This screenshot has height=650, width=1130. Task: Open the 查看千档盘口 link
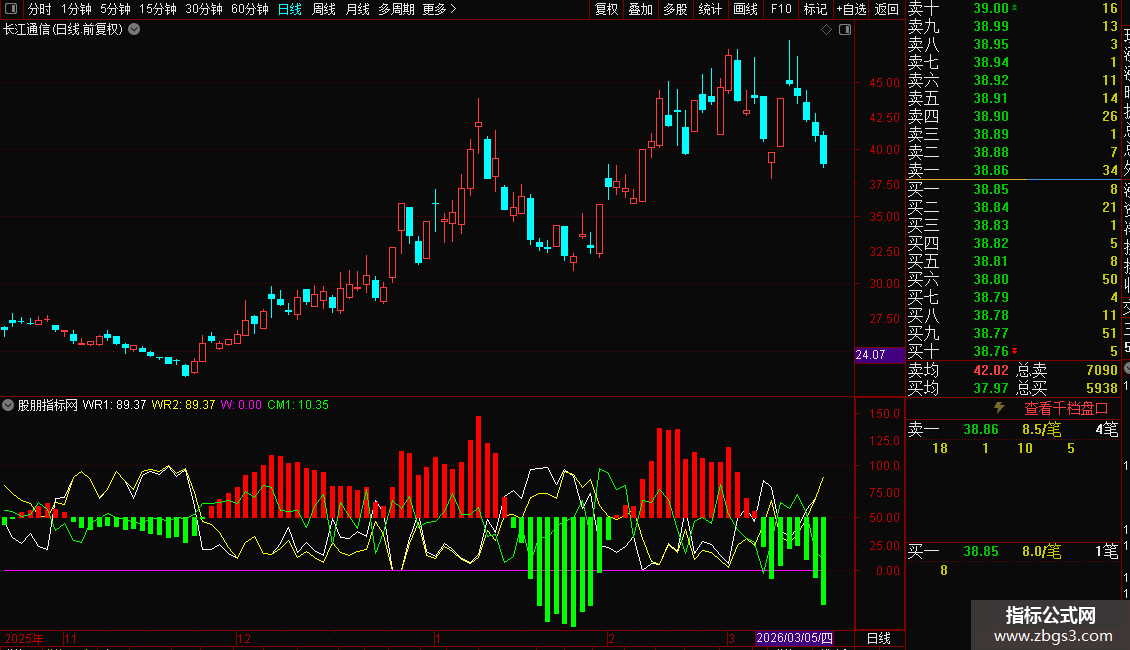1066,409
